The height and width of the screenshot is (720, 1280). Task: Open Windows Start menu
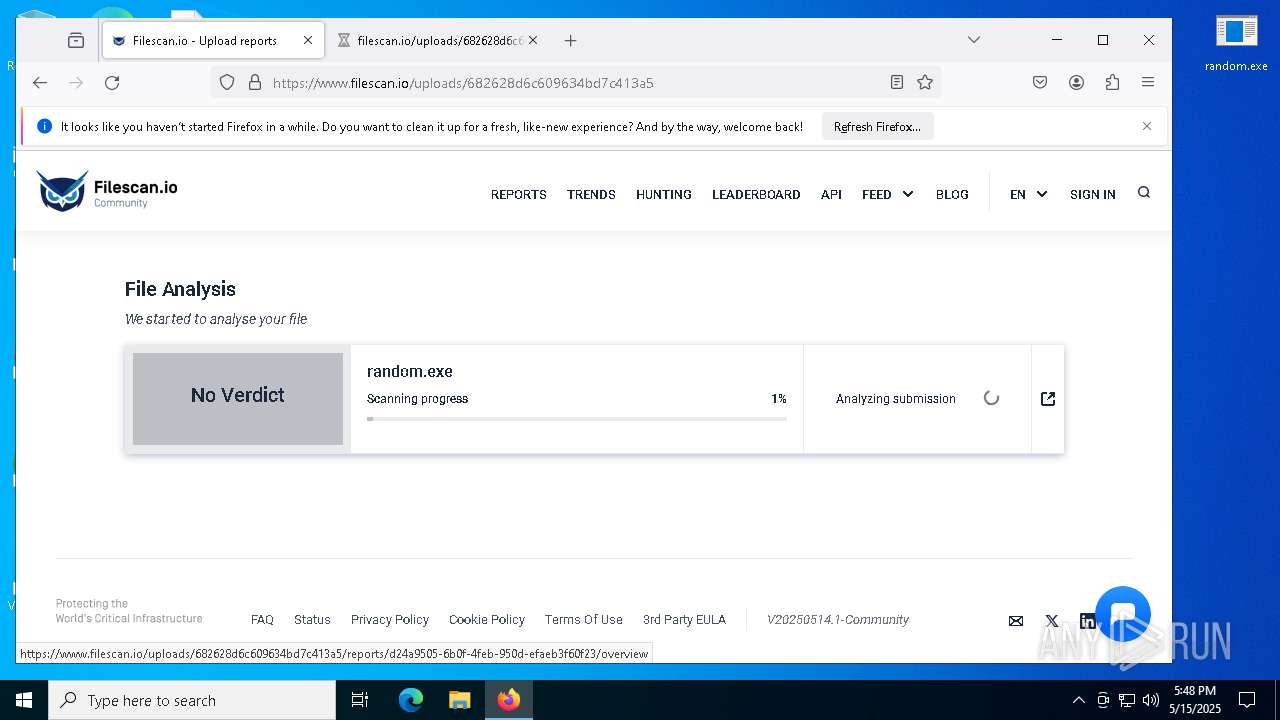pyautogui.click(x=24, y=700)
